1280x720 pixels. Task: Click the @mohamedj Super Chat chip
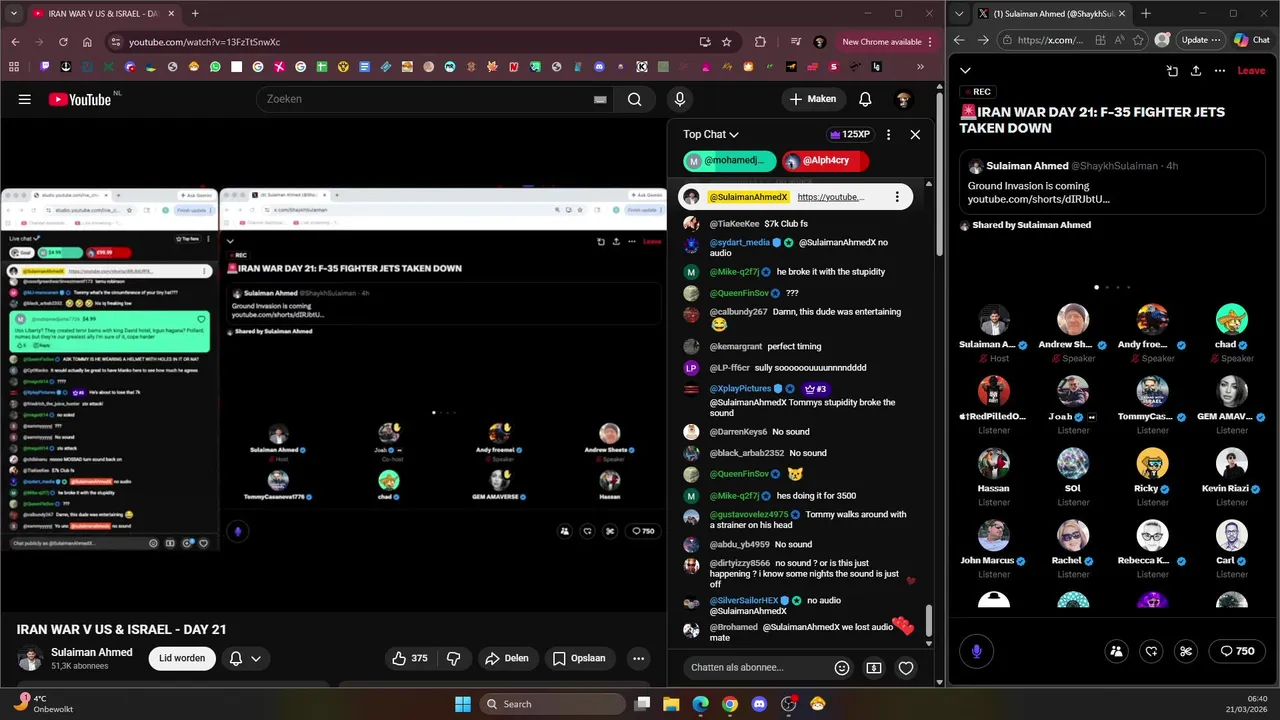(x=730, y=160)
